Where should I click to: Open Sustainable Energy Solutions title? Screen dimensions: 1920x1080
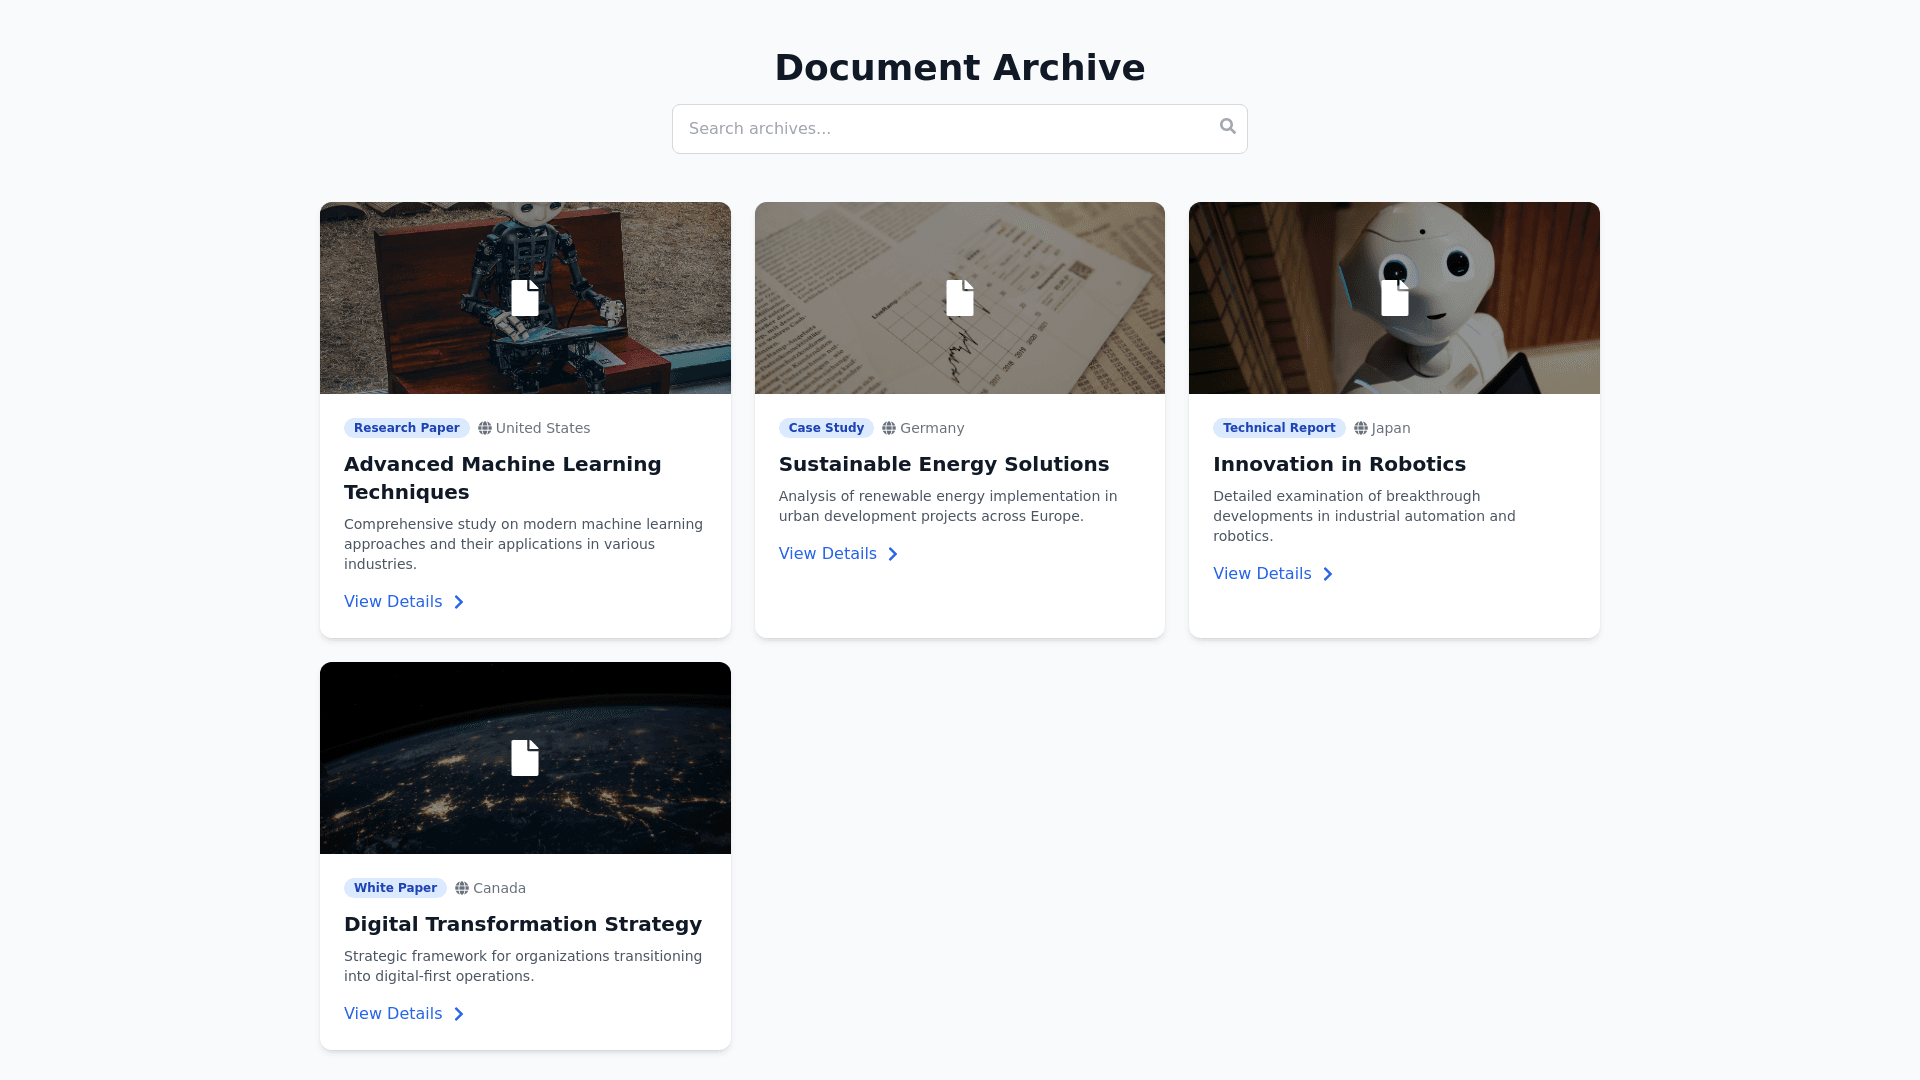tap(943, 464)
